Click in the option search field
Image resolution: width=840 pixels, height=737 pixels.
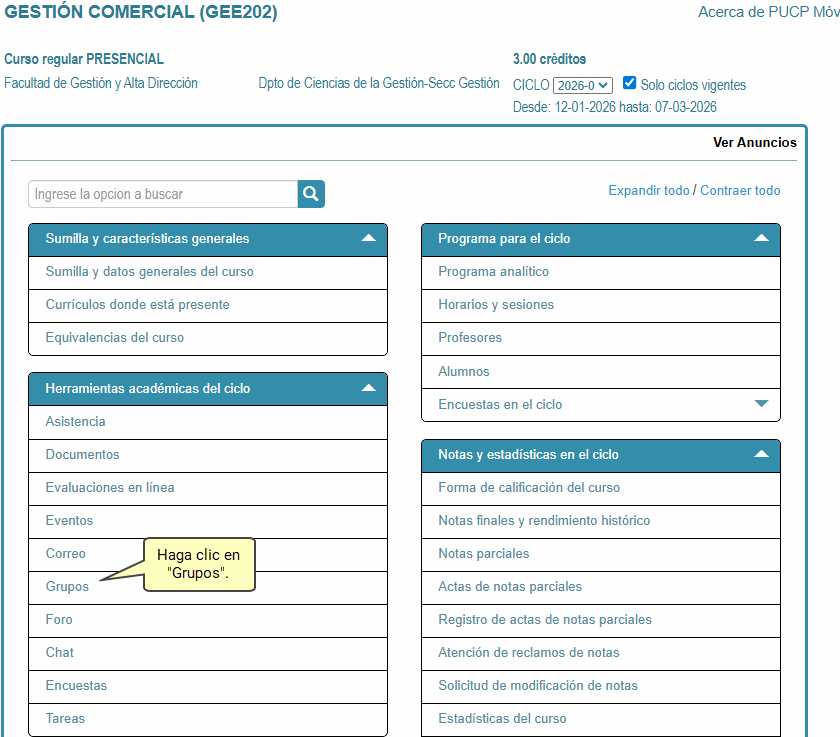[163, 194]
